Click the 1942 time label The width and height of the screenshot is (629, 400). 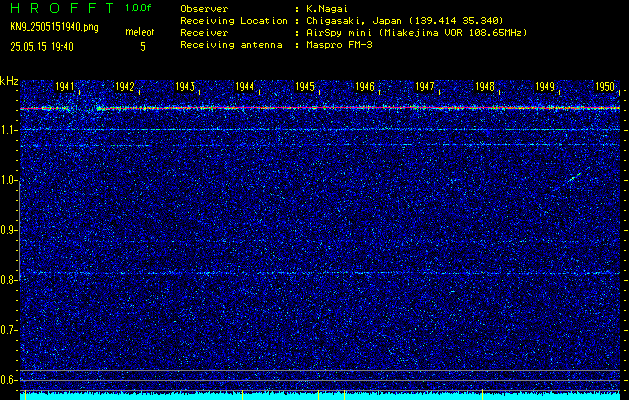[x=124, y=87]
